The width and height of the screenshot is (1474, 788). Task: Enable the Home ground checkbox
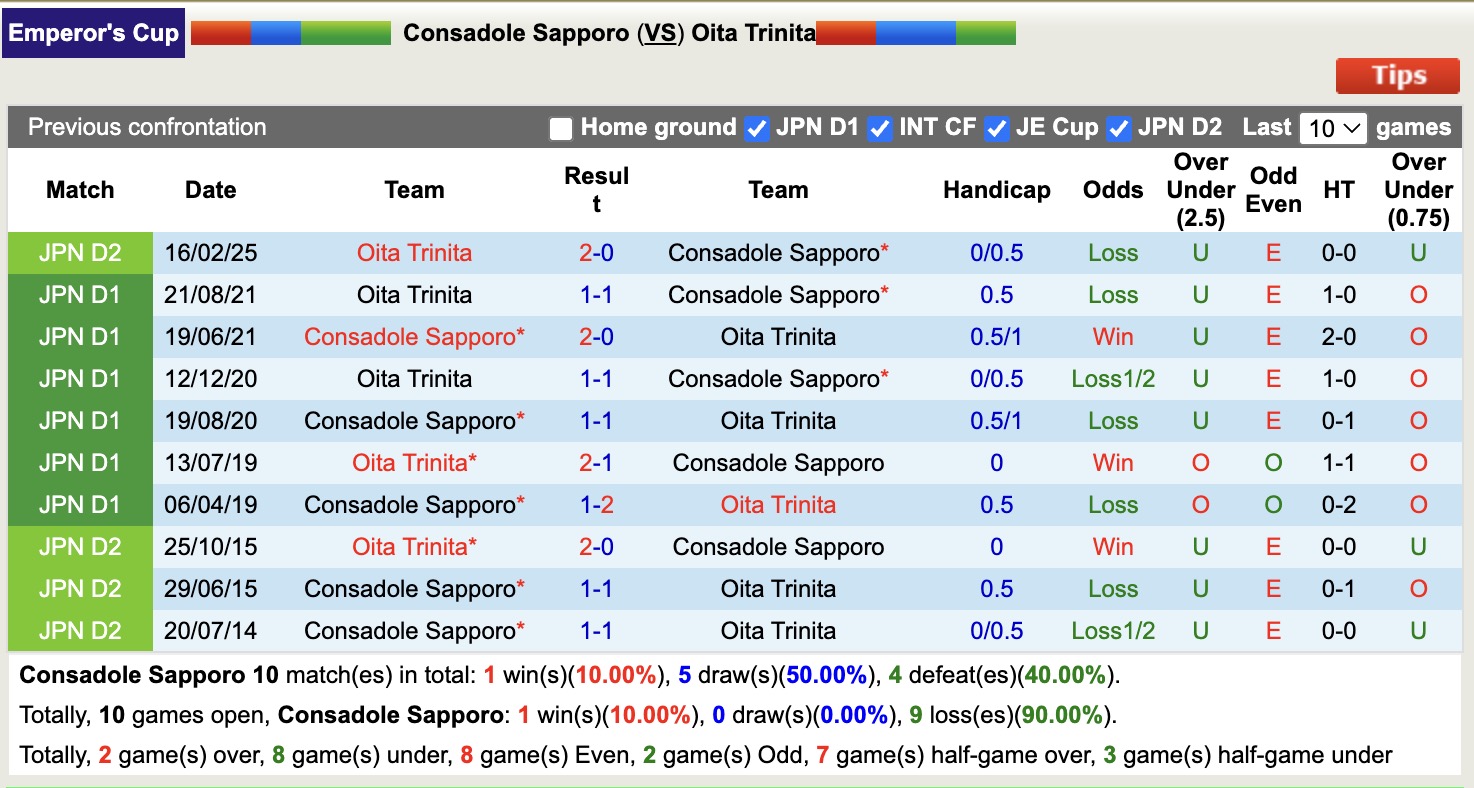(560, 128)
